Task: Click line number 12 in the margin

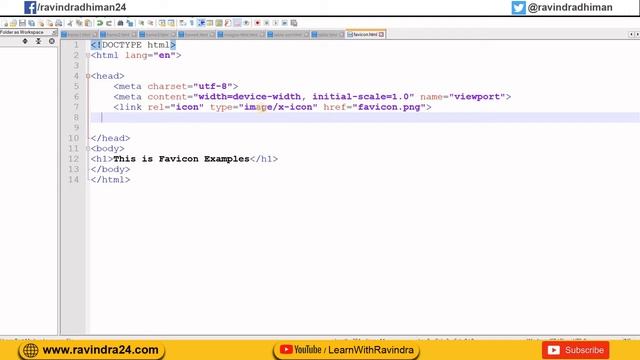Action: click(73, 159)
